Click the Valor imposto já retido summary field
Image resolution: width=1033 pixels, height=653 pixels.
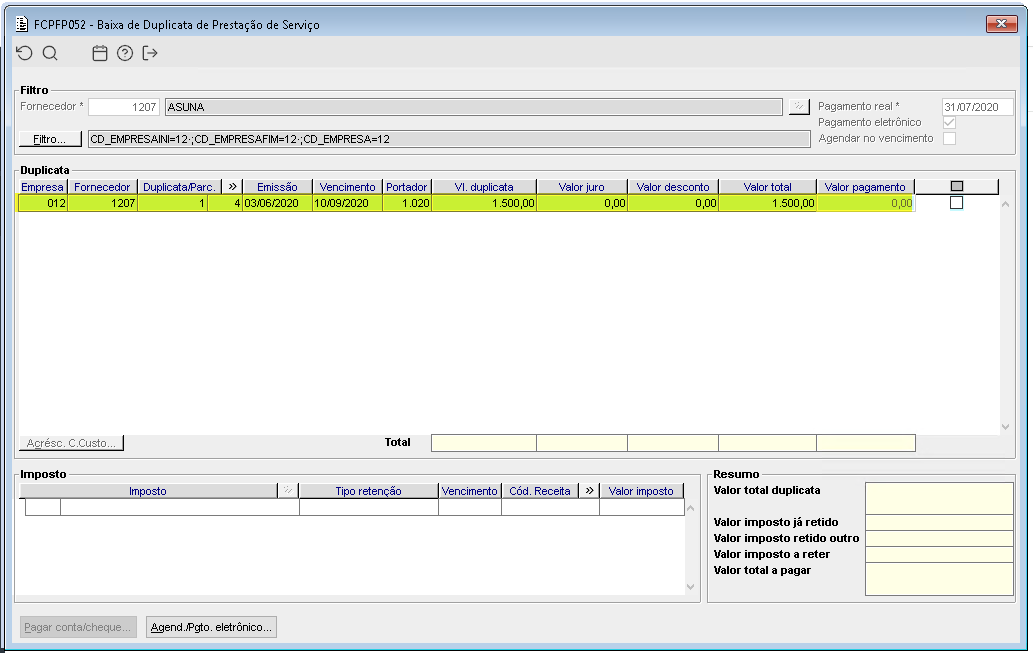pyautogui.click(x=939, y=523)
